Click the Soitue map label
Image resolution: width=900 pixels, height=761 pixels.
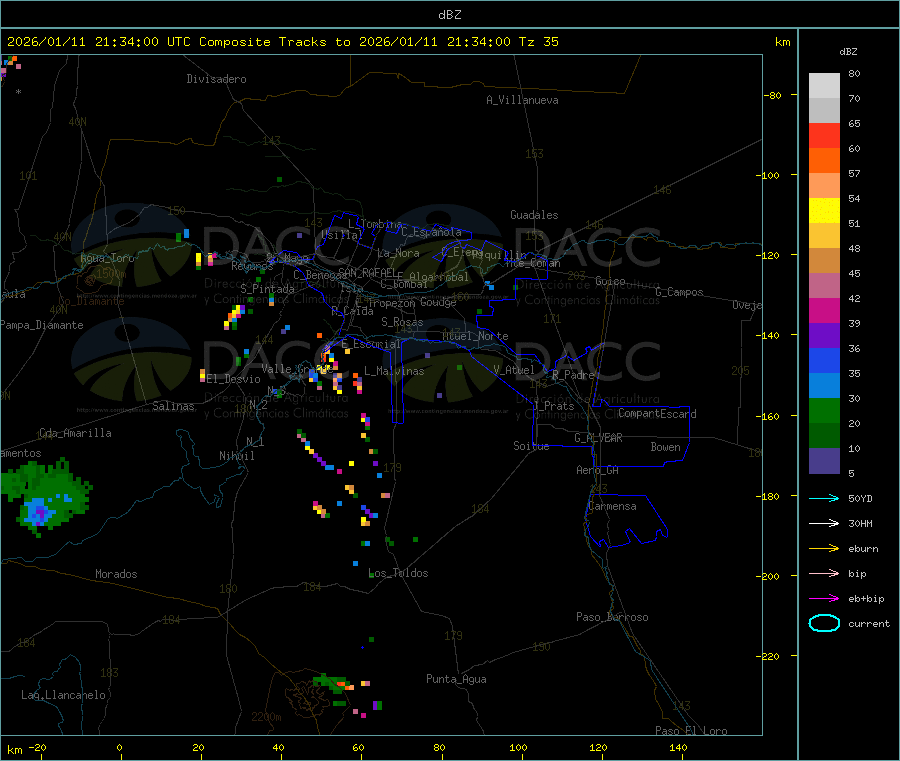point(531,446)
